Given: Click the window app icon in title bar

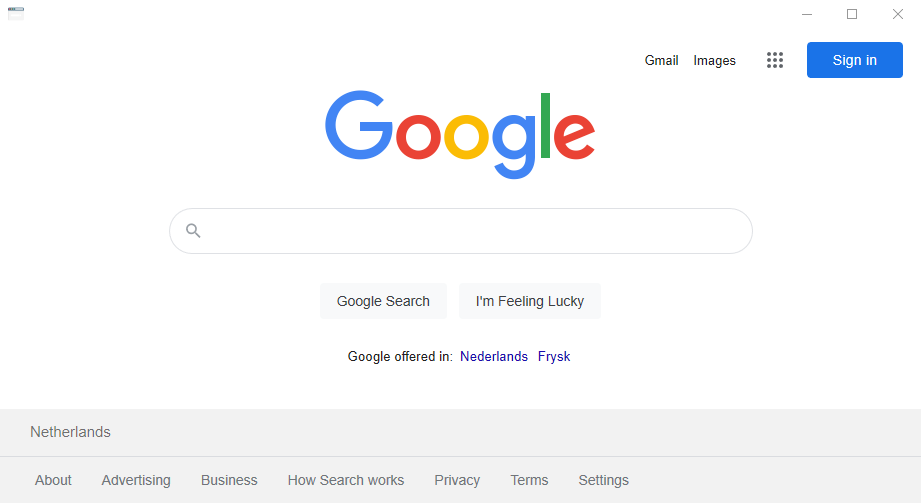Looking at the screenshot, I should [16, 14].
